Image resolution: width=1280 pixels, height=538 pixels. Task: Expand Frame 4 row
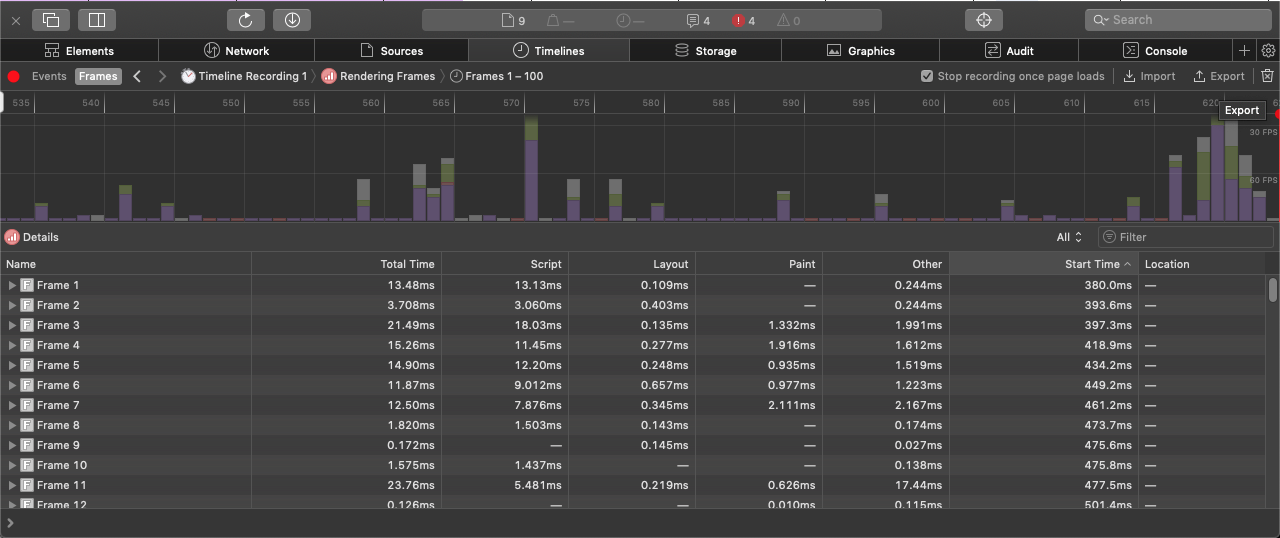[12, 345]
